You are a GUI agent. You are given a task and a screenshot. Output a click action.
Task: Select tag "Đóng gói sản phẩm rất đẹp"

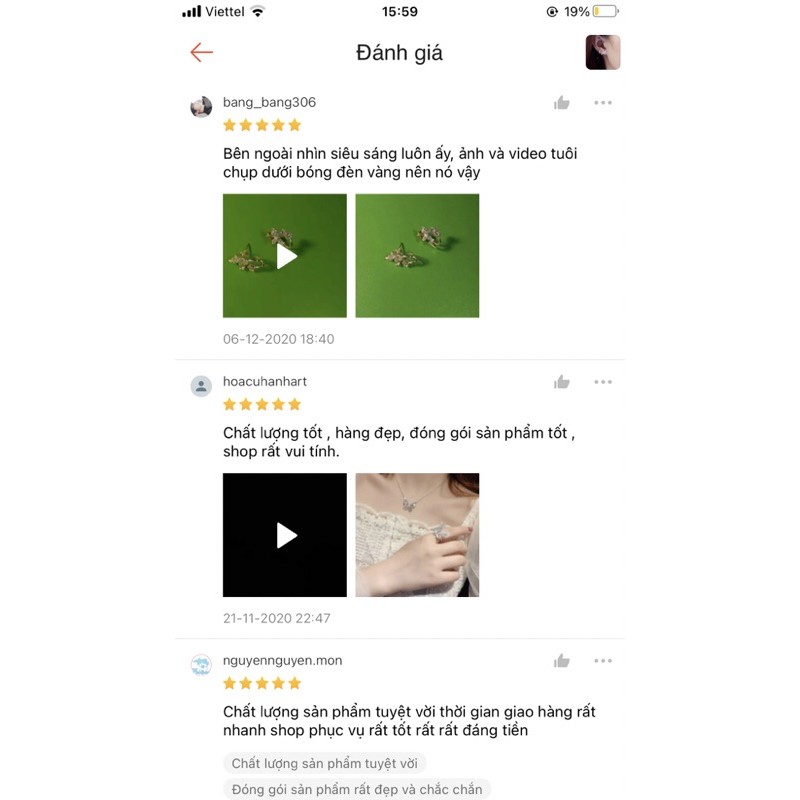(x=357, y=789)
